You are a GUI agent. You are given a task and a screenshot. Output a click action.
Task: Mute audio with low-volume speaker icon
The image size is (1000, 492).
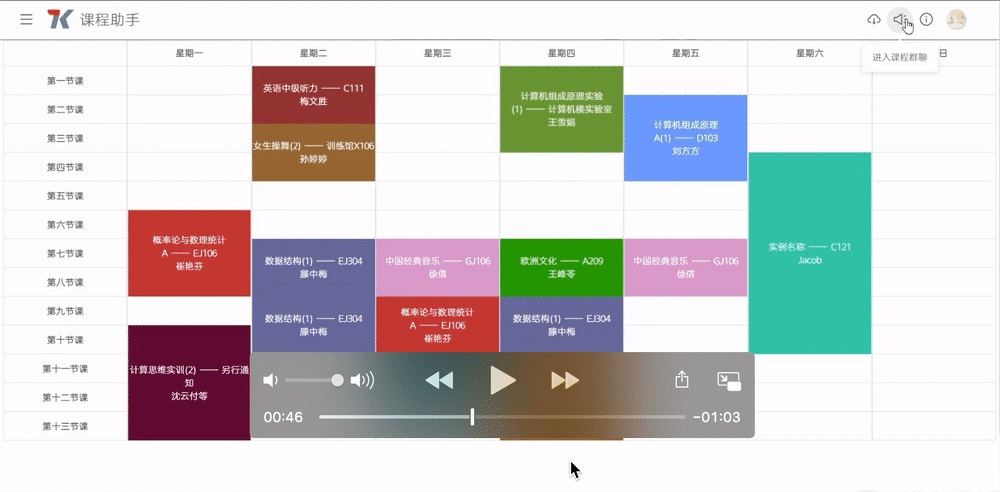point(269,380)
